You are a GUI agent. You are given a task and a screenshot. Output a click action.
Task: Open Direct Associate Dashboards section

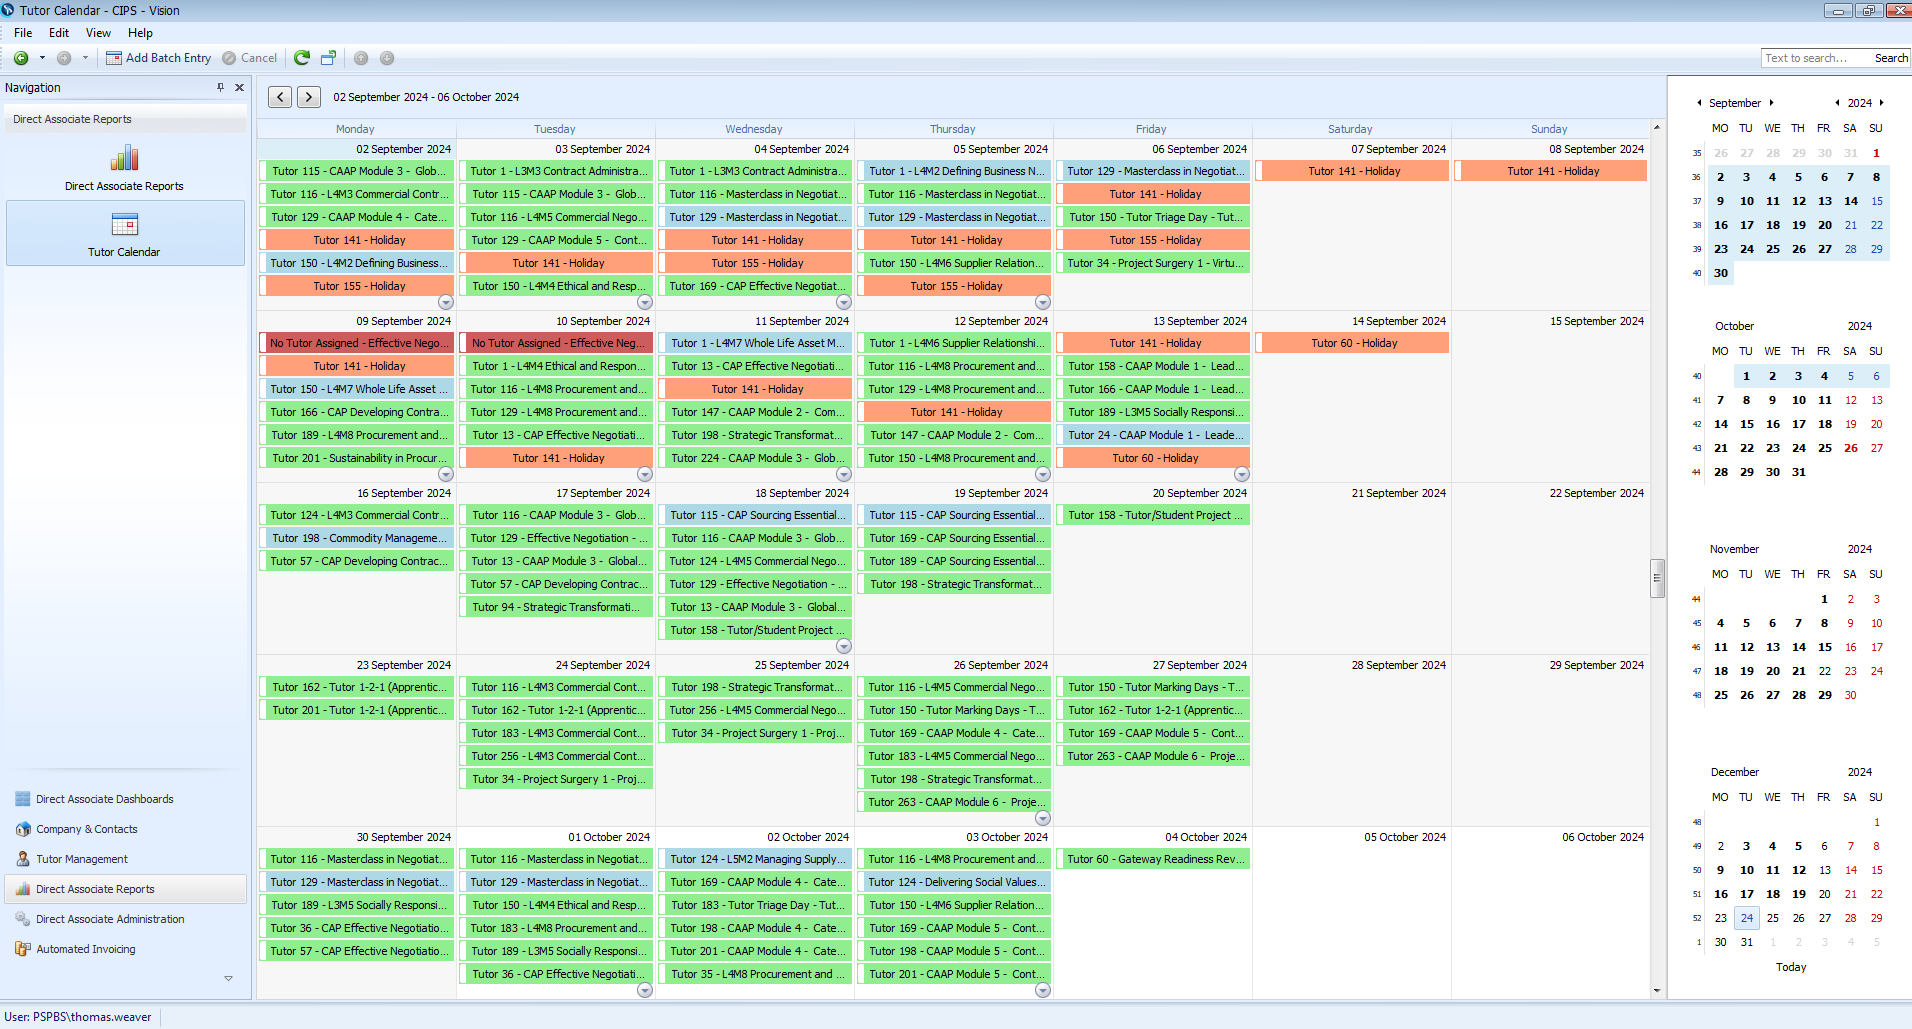click(x=104, y=799)
